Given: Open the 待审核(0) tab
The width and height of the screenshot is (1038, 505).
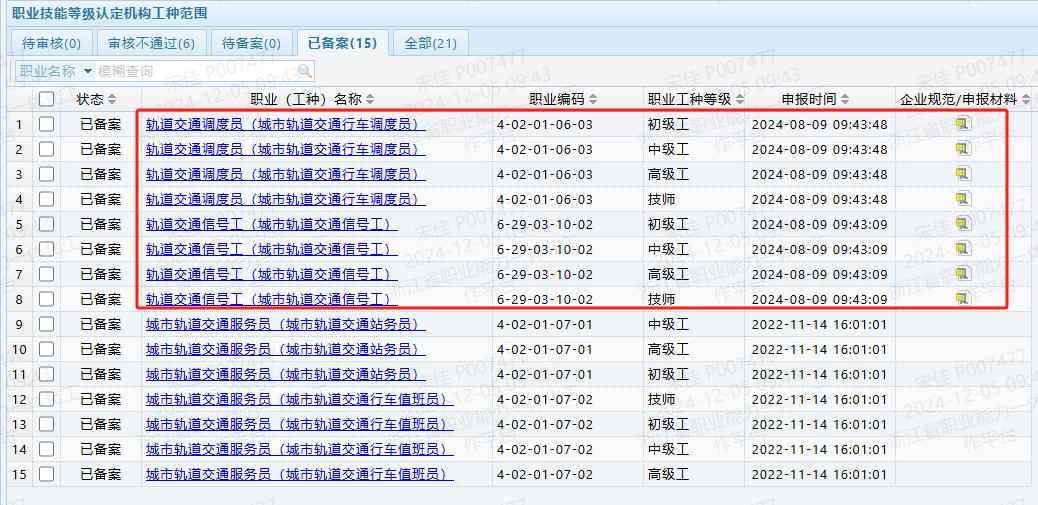Looking at the screenshot, I should (52, 43).
